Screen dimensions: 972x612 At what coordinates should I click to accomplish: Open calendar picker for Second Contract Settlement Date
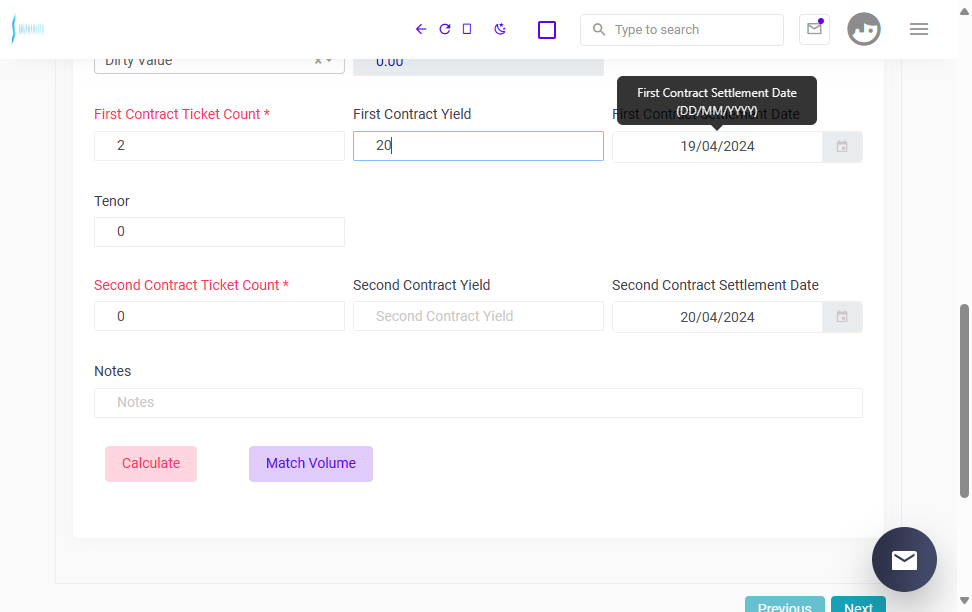click(842, 317)
